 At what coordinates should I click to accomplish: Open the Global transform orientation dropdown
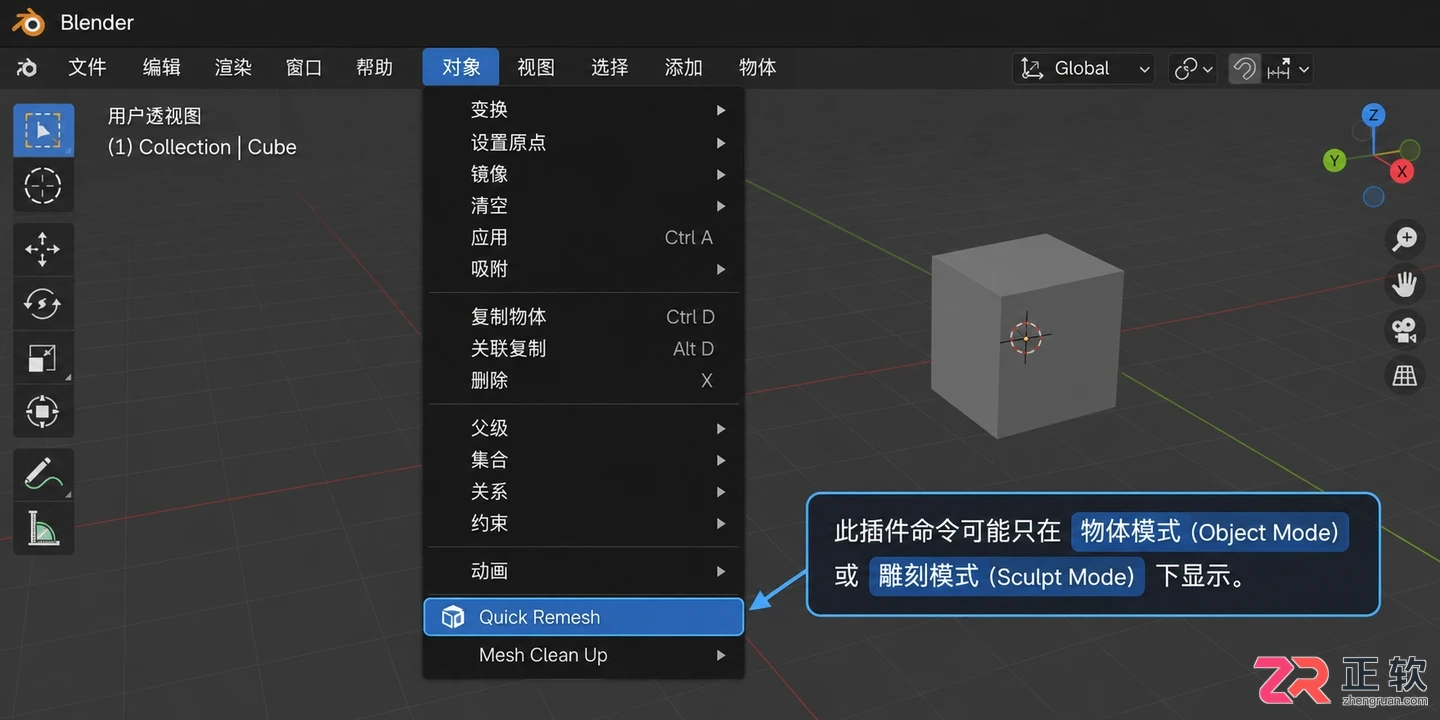tap(1084, 68)
